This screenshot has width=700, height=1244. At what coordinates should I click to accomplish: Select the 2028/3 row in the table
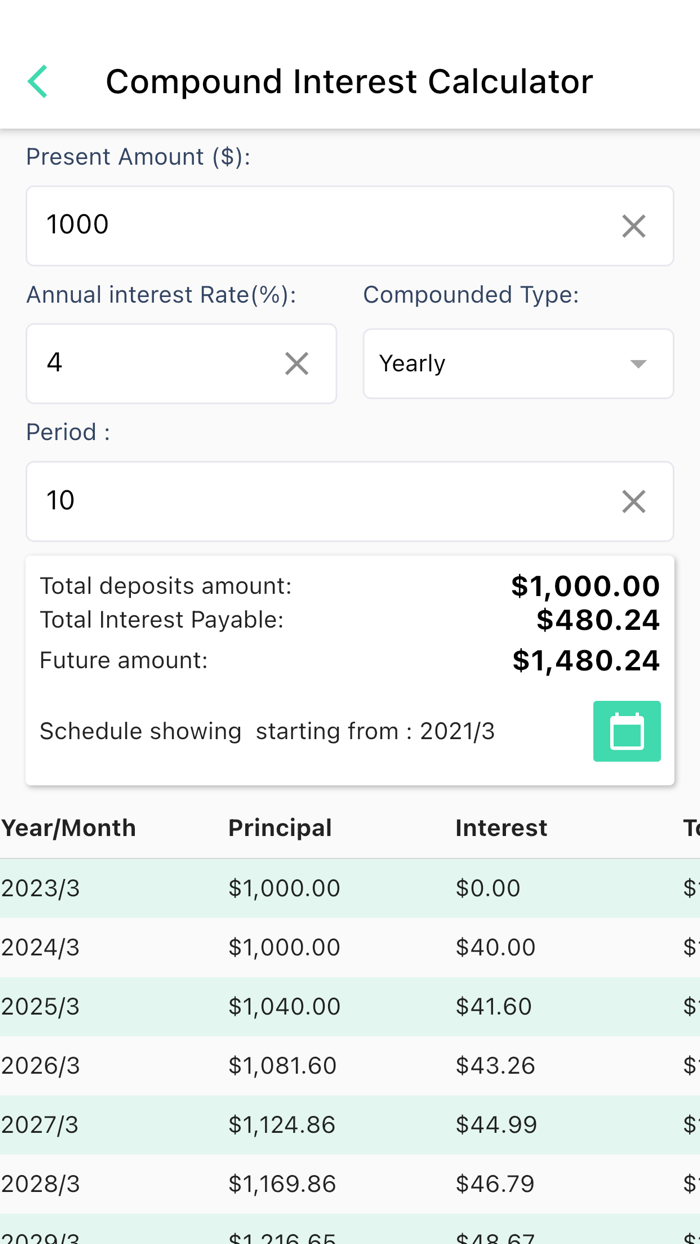[300, 1183]
